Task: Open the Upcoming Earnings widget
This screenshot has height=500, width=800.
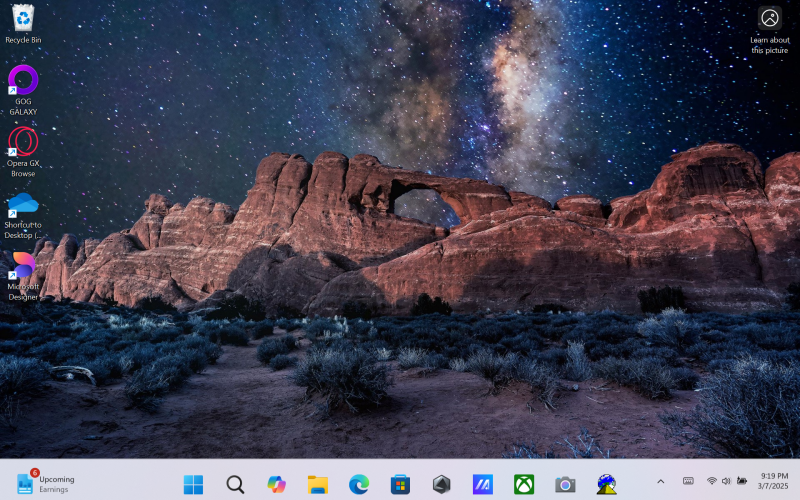Action: point(46,484)
